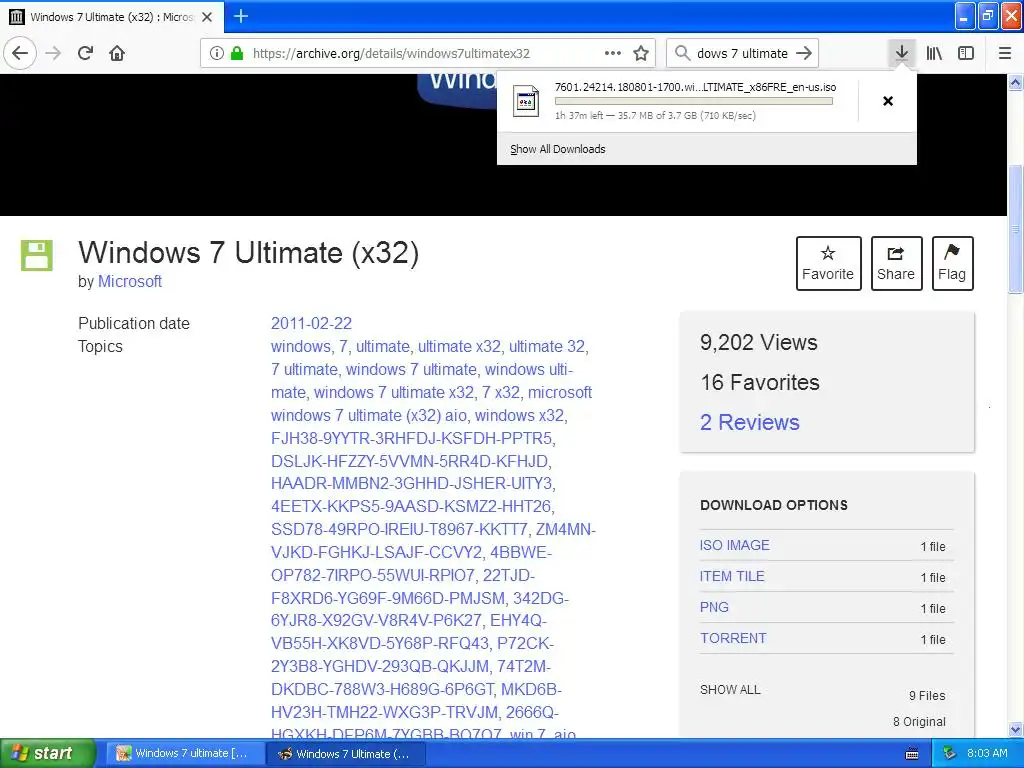
Task: Click the download progress bar
Action: [x=694, y=101]
